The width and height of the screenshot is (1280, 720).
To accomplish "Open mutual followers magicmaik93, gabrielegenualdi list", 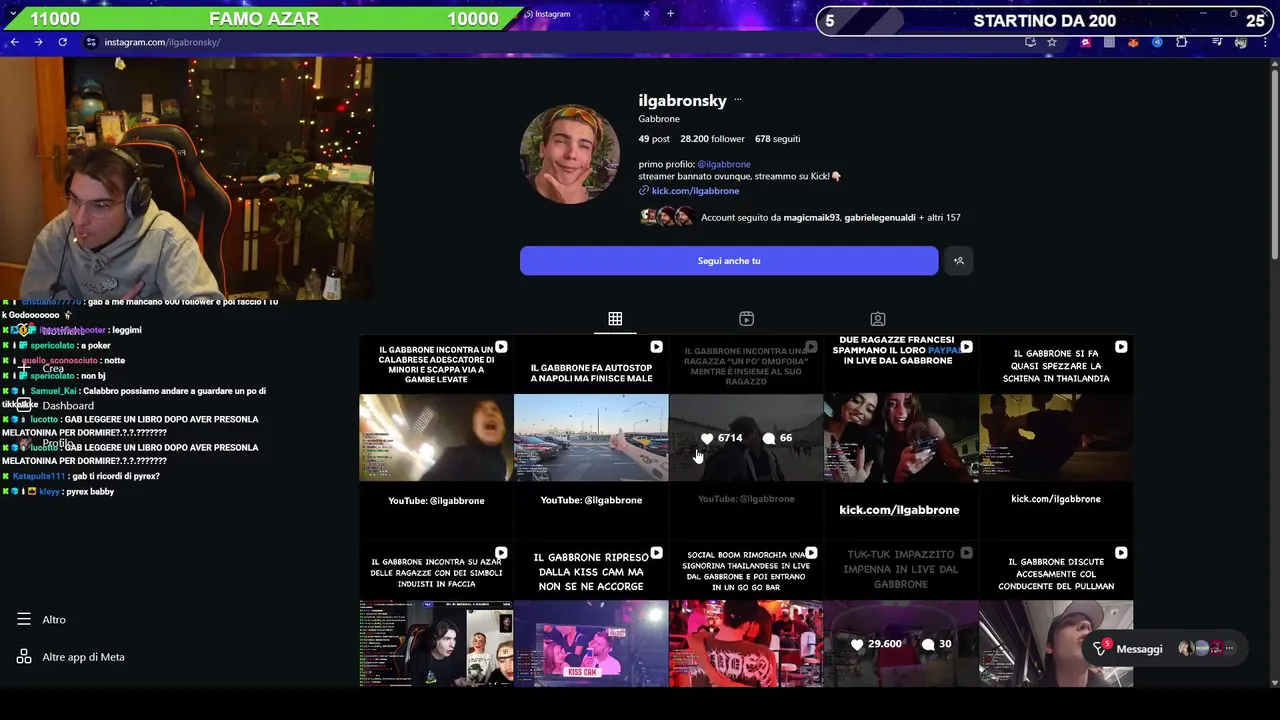I will [830, 217].
